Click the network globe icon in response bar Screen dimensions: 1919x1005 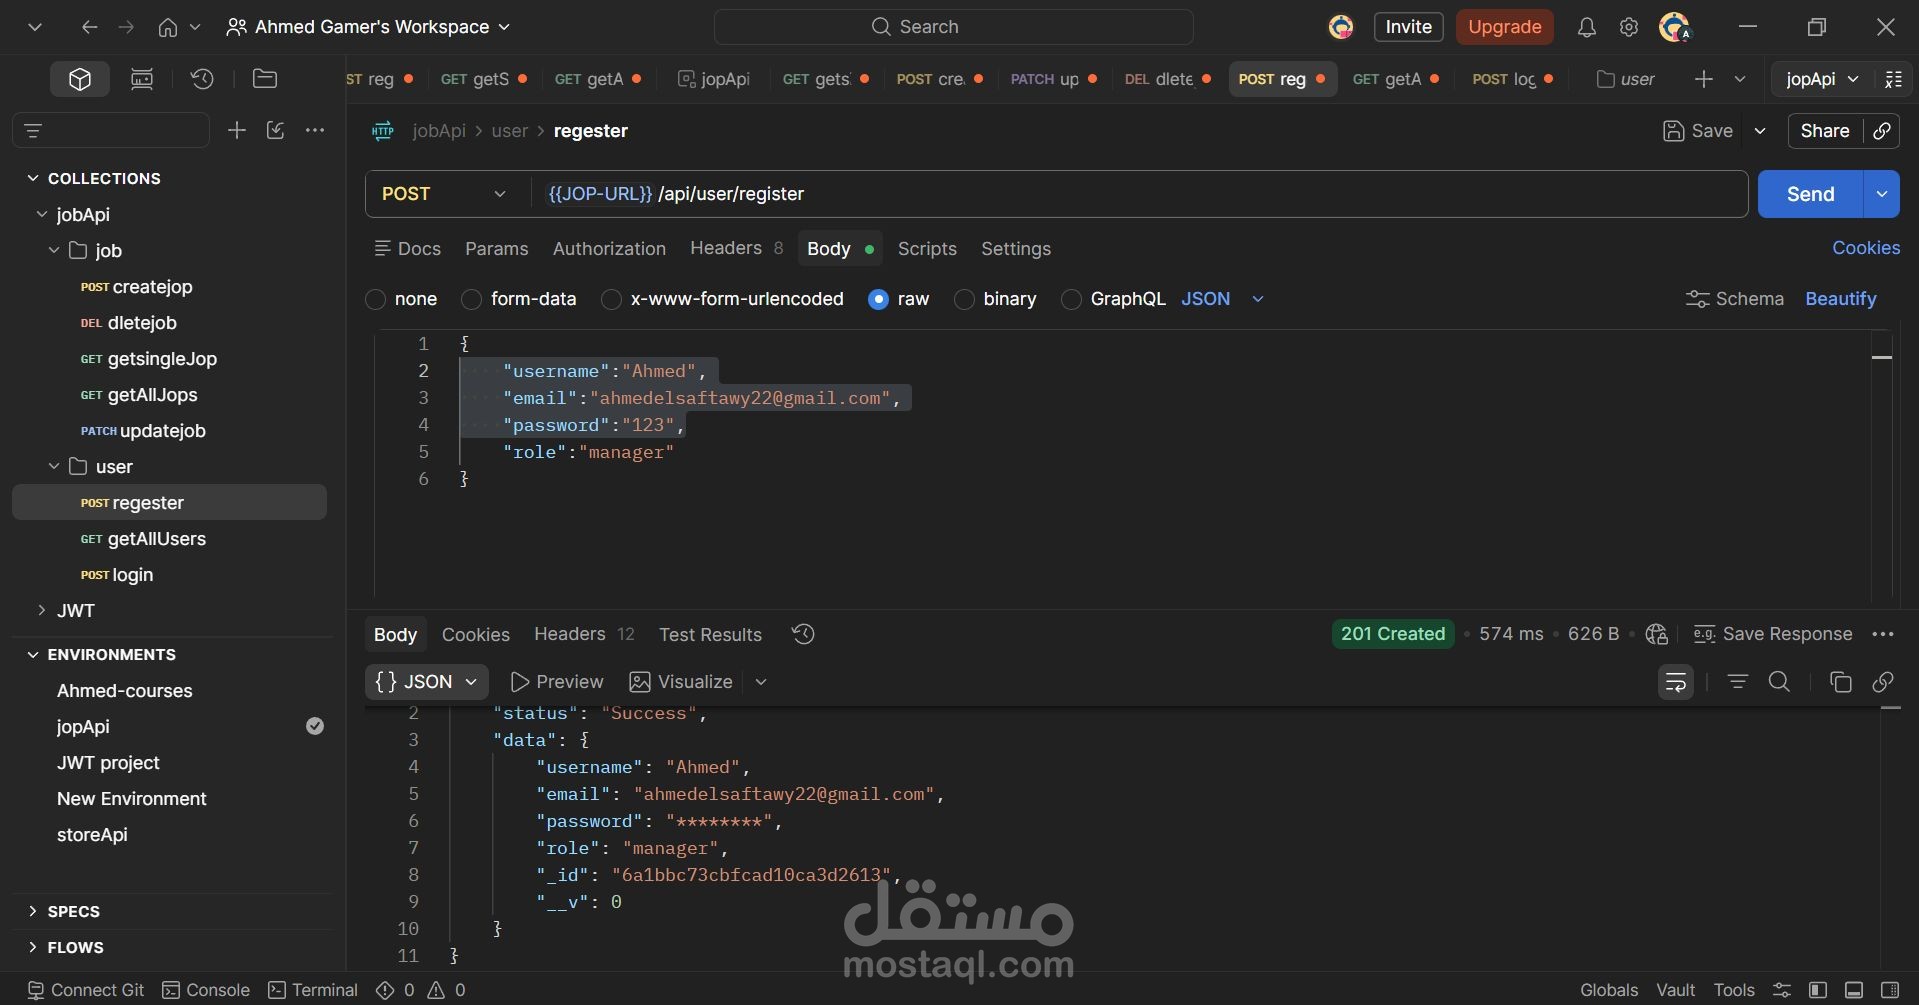click(x=1657, y=634)
